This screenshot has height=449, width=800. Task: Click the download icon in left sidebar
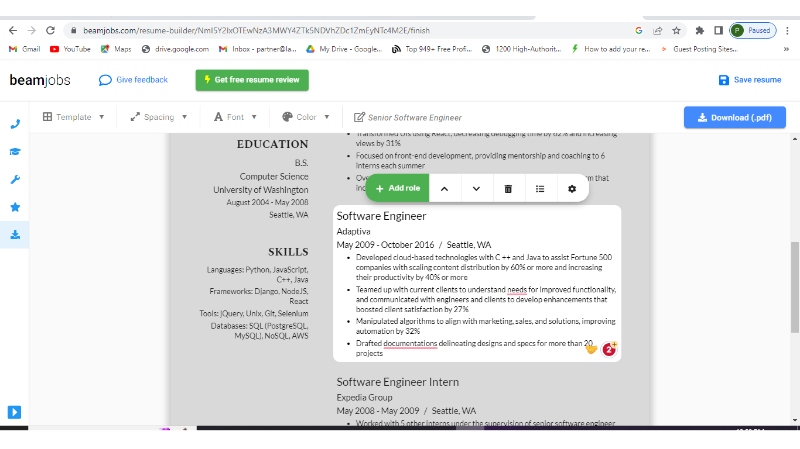(14, 235)
